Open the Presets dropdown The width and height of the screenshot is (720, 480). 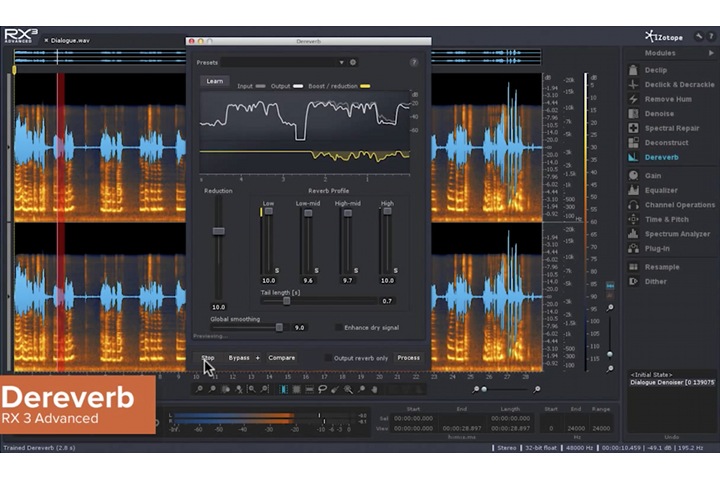point(283,62)
